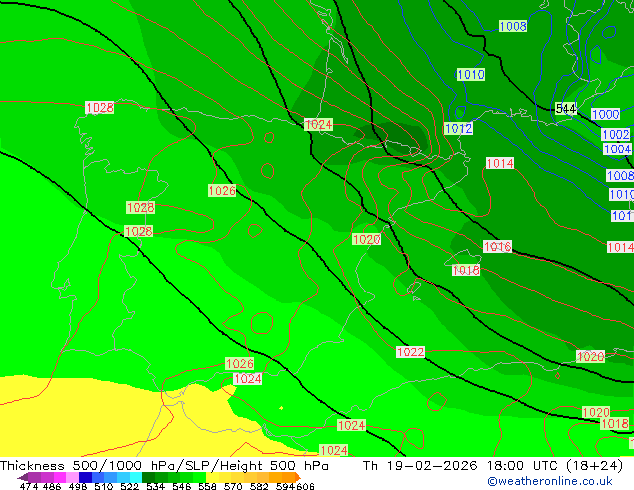Click the legend value 546
The width and height of the screenshot is (634, 490).
(x=182, y=486)
